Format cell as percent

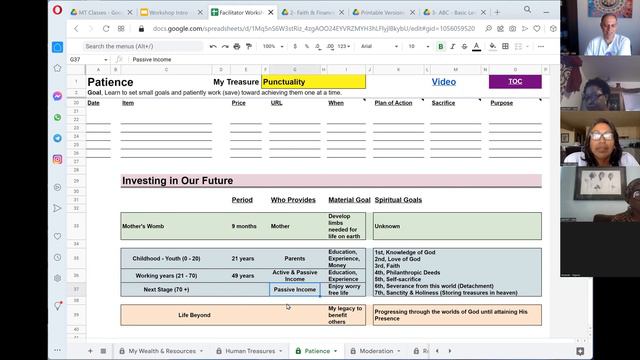pos(307,47)
